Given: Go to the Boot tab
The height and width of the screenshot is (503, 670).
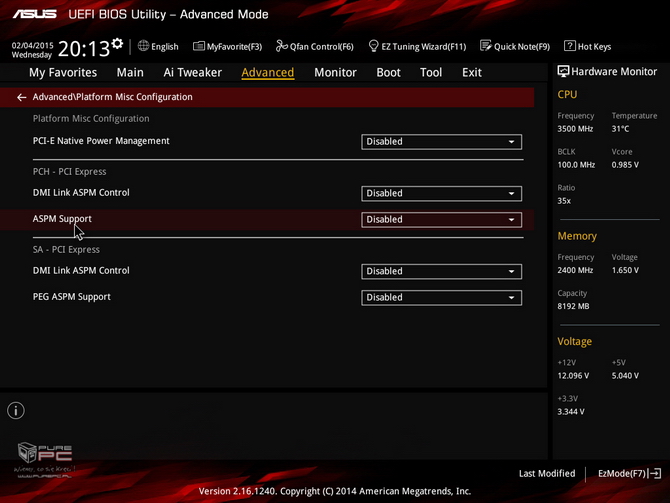Looking at the screenshot, I should click(388, 72).
